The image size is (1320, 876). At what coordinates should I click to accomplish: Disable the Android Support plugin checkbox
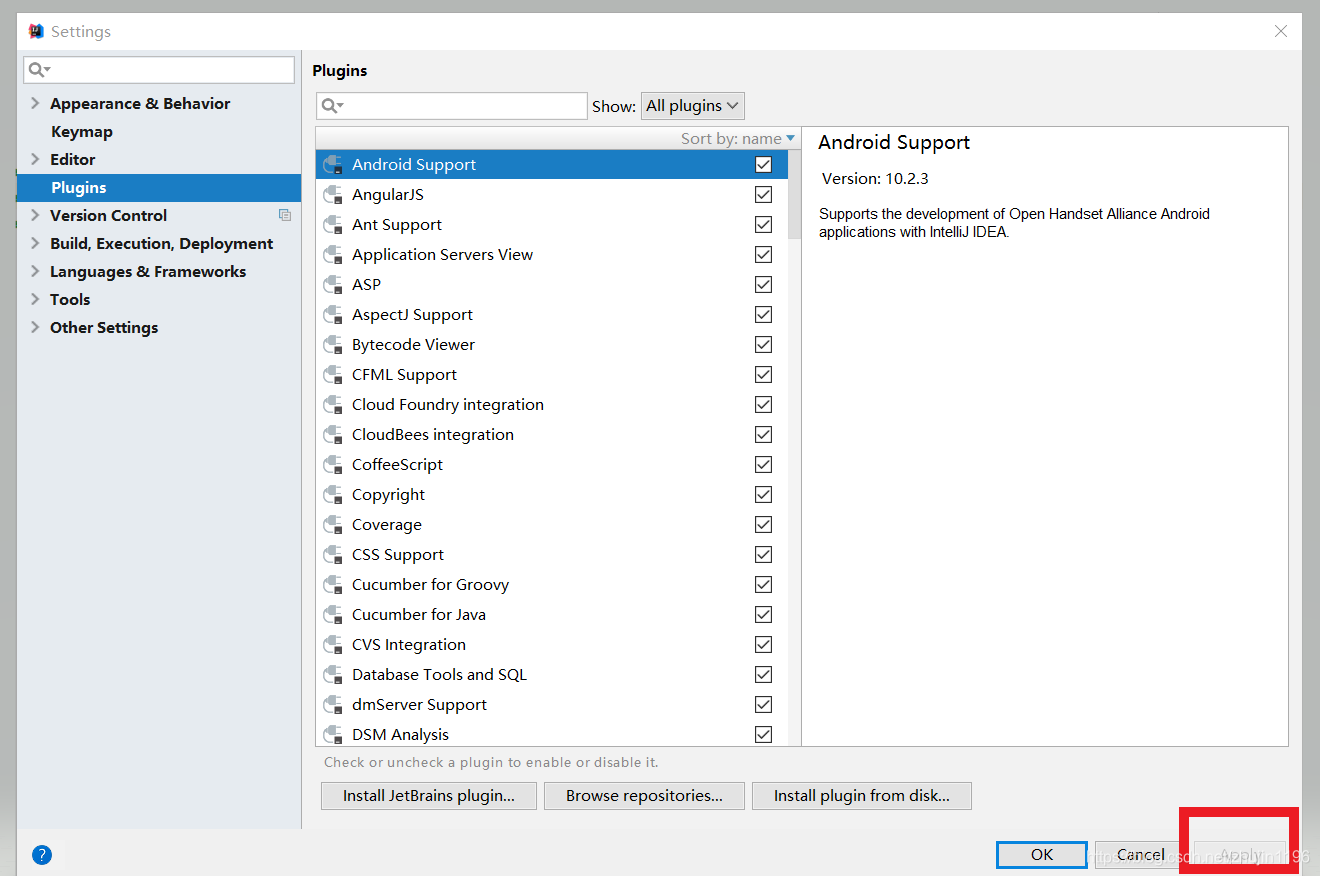(x=764, y=165)
